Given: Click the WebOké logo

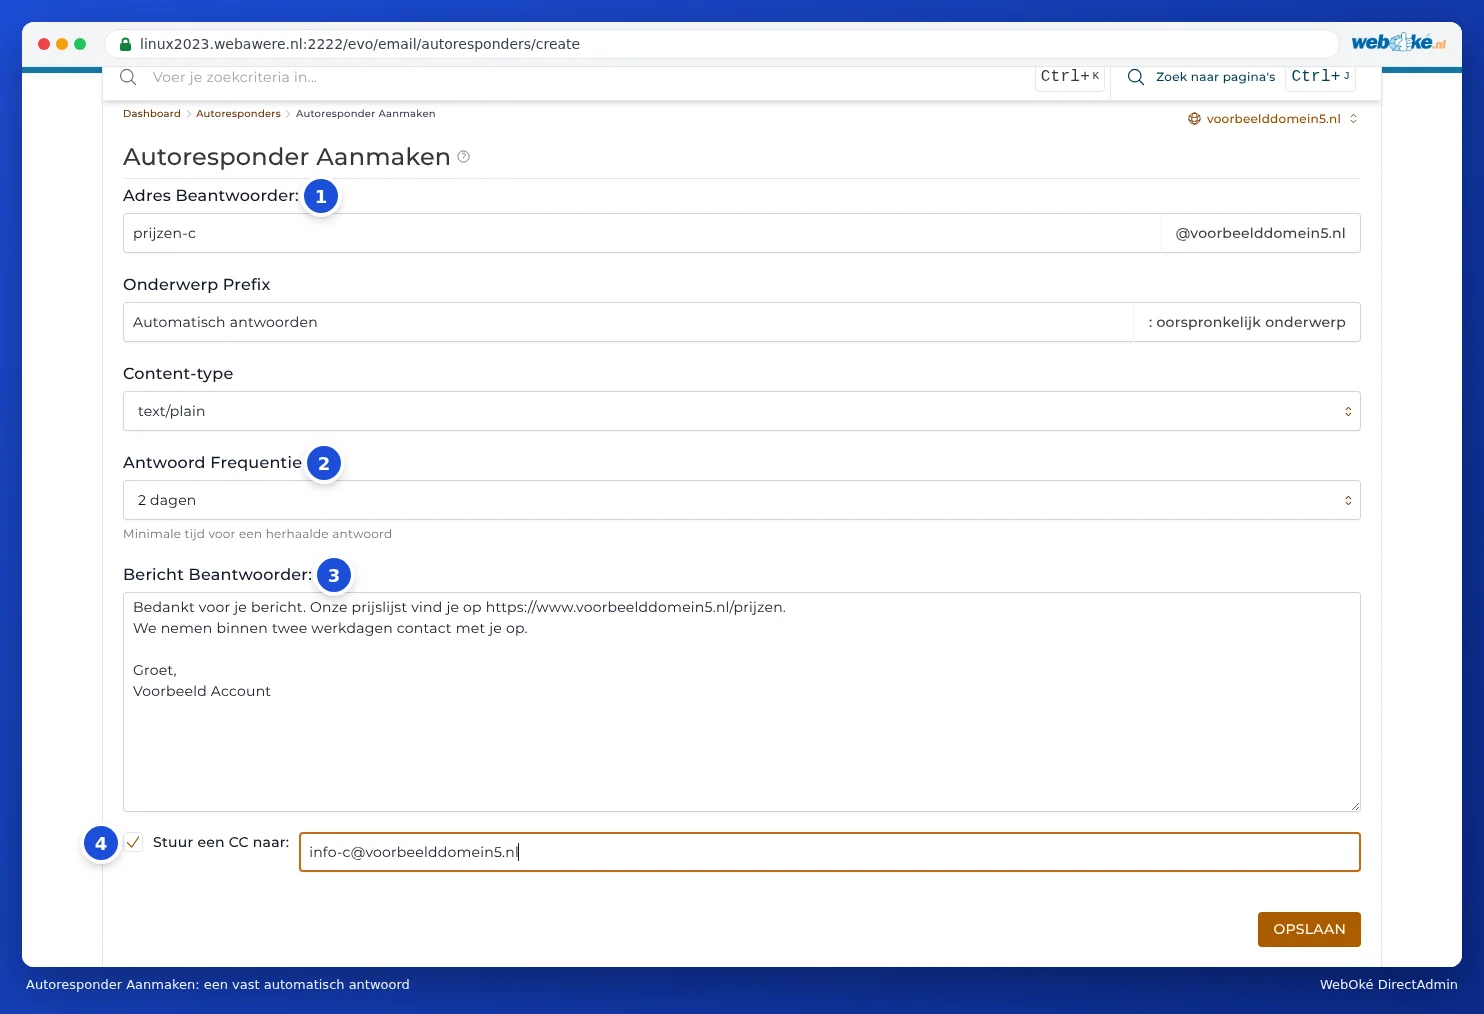Looking at the screenshot, I should pyautogui.click(x=1398, y=42).
